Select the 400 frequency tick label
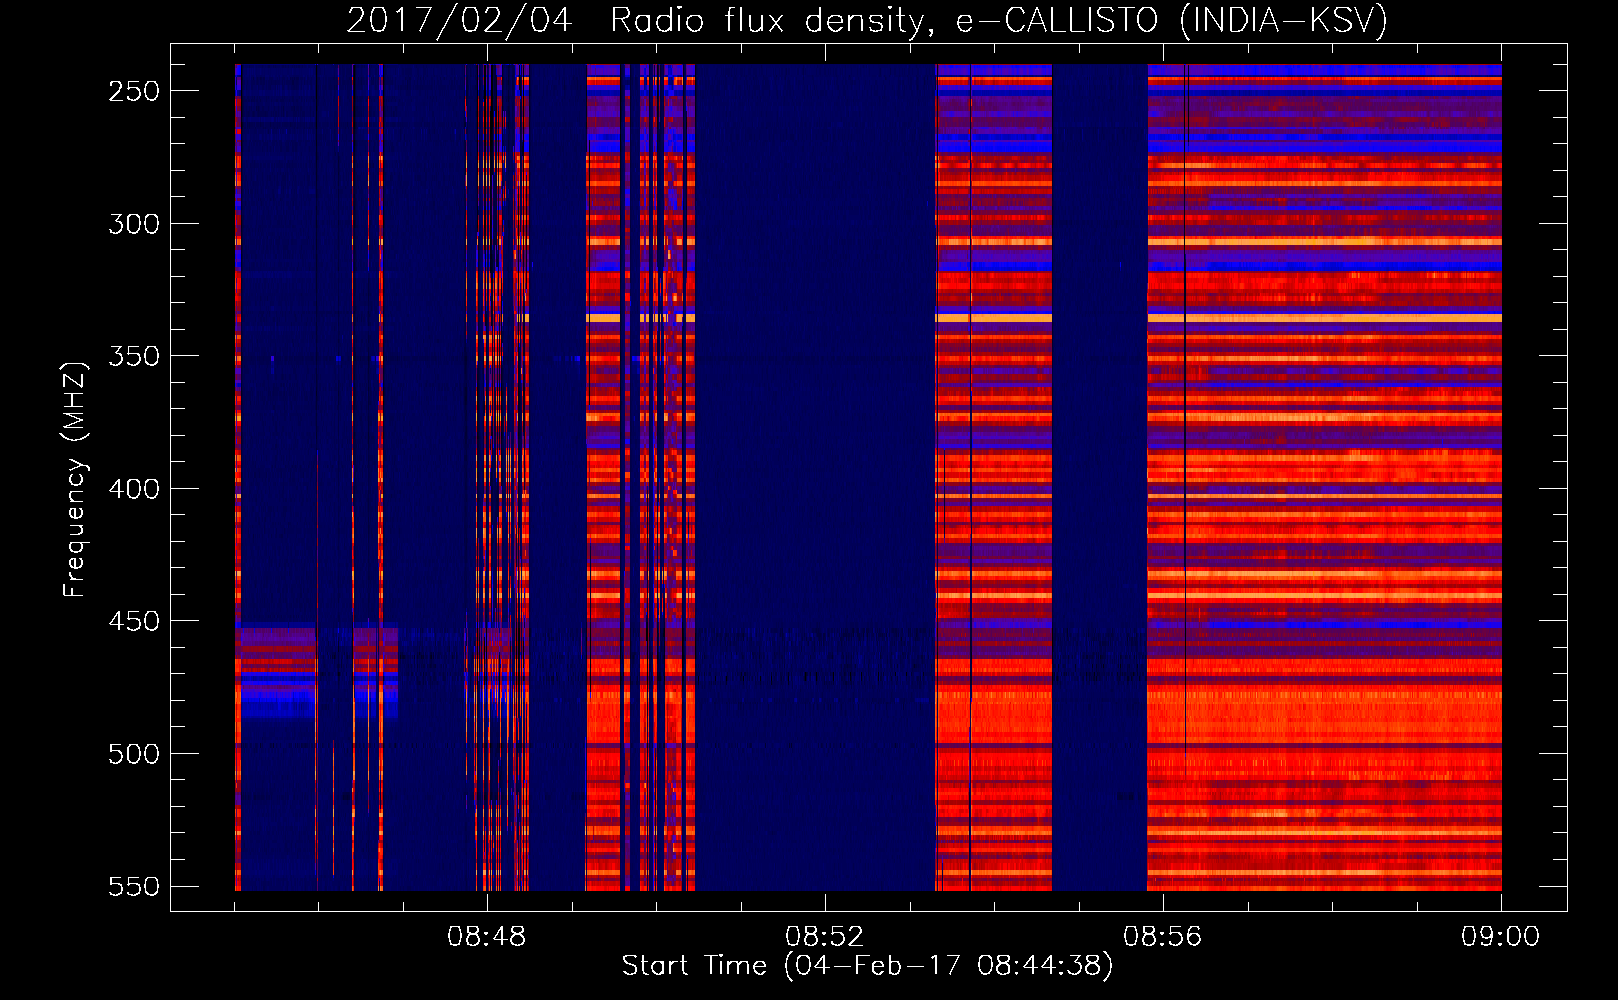This screenshot has height=1000, width=1618. point(134,489)
